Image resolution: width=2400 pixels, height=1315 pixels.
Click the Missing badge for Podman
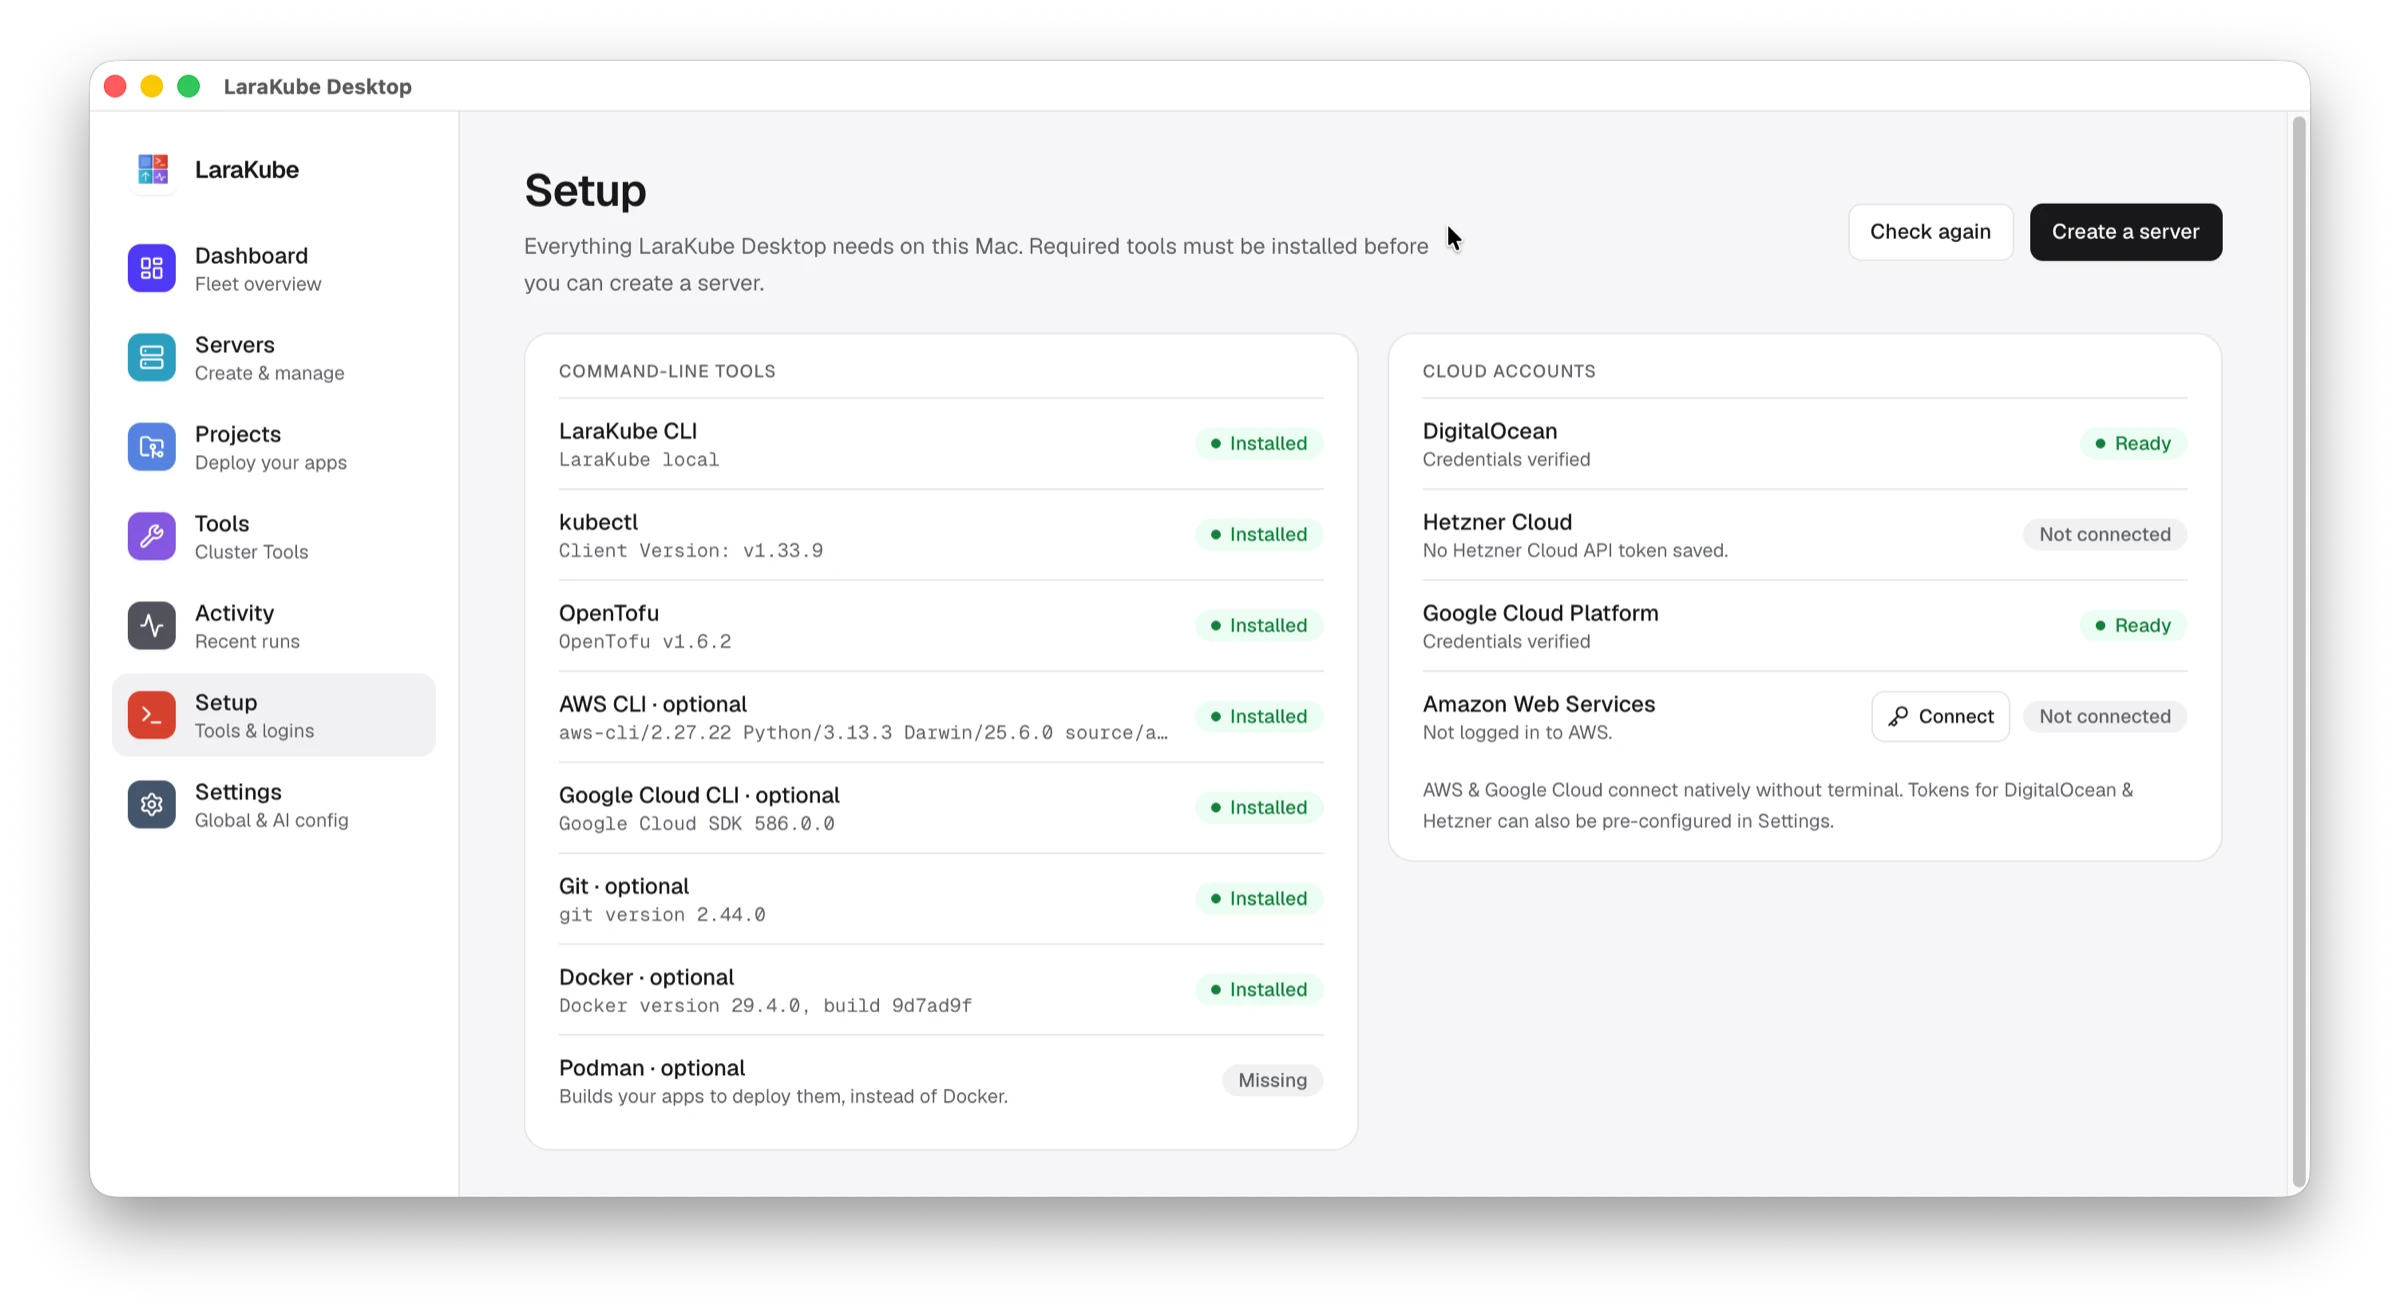click(1272, 1080)
